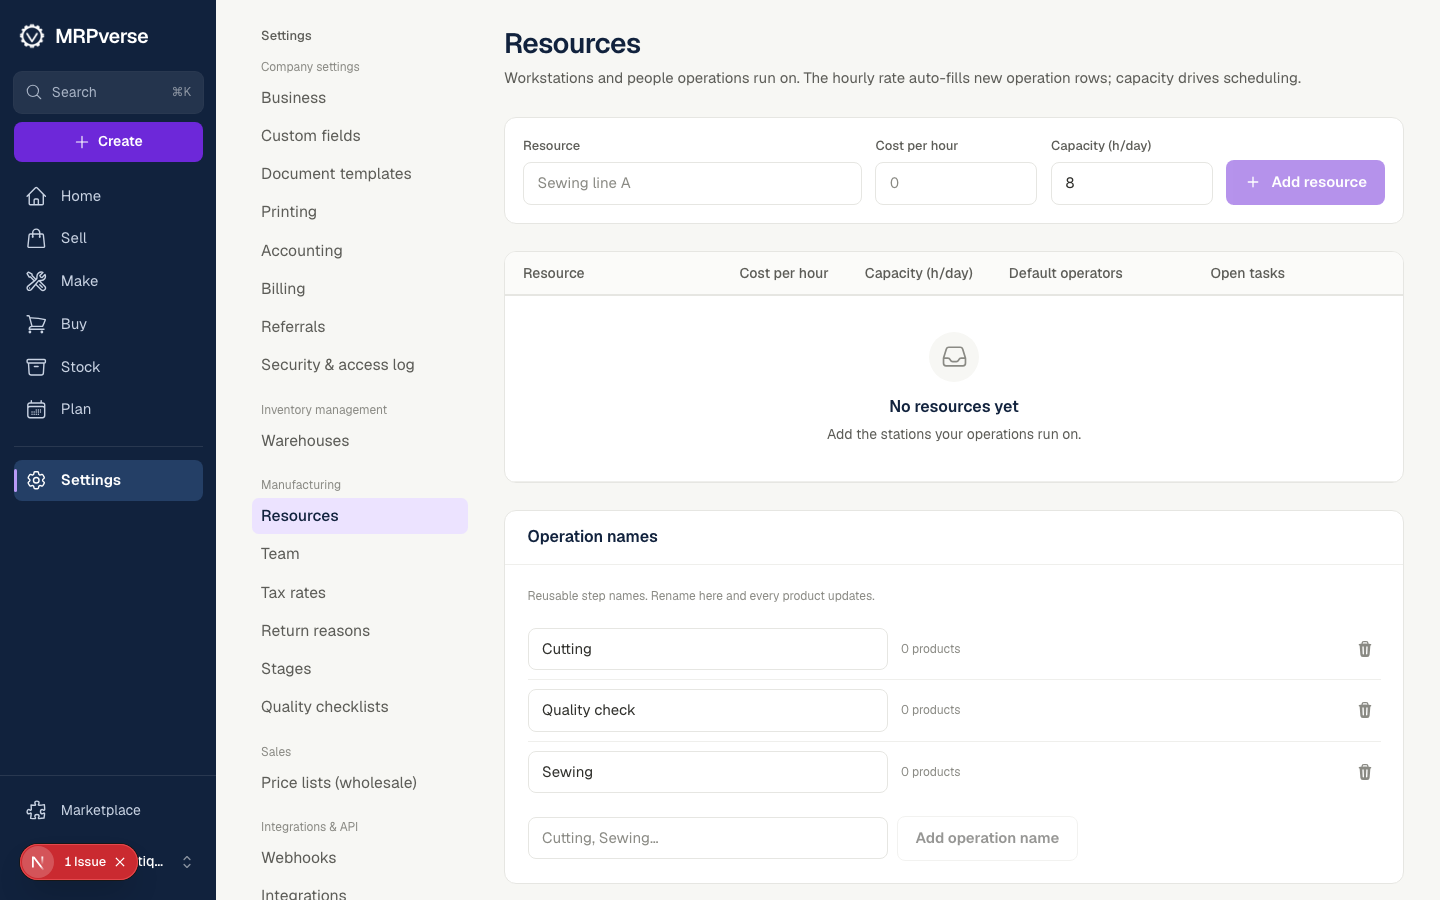
Task: Click the Open tasks column header
Action: [1247, 273]
